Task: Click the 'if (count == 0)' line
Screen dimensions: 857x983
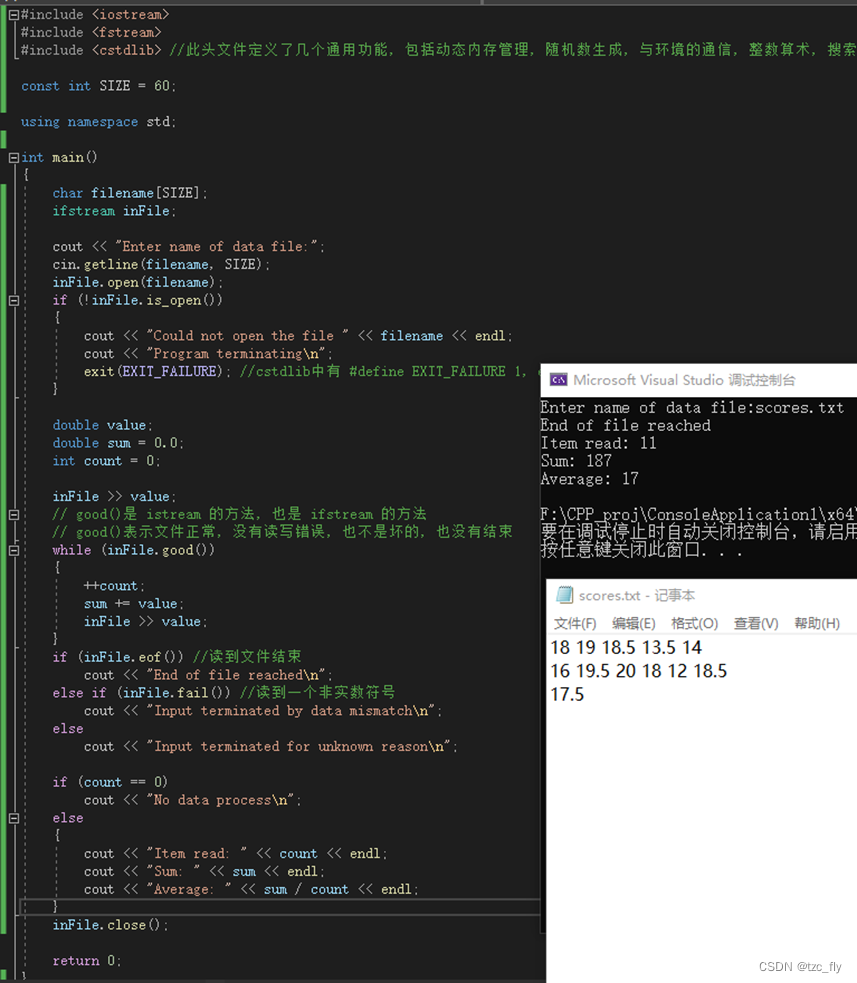Action: pos(110,782)
